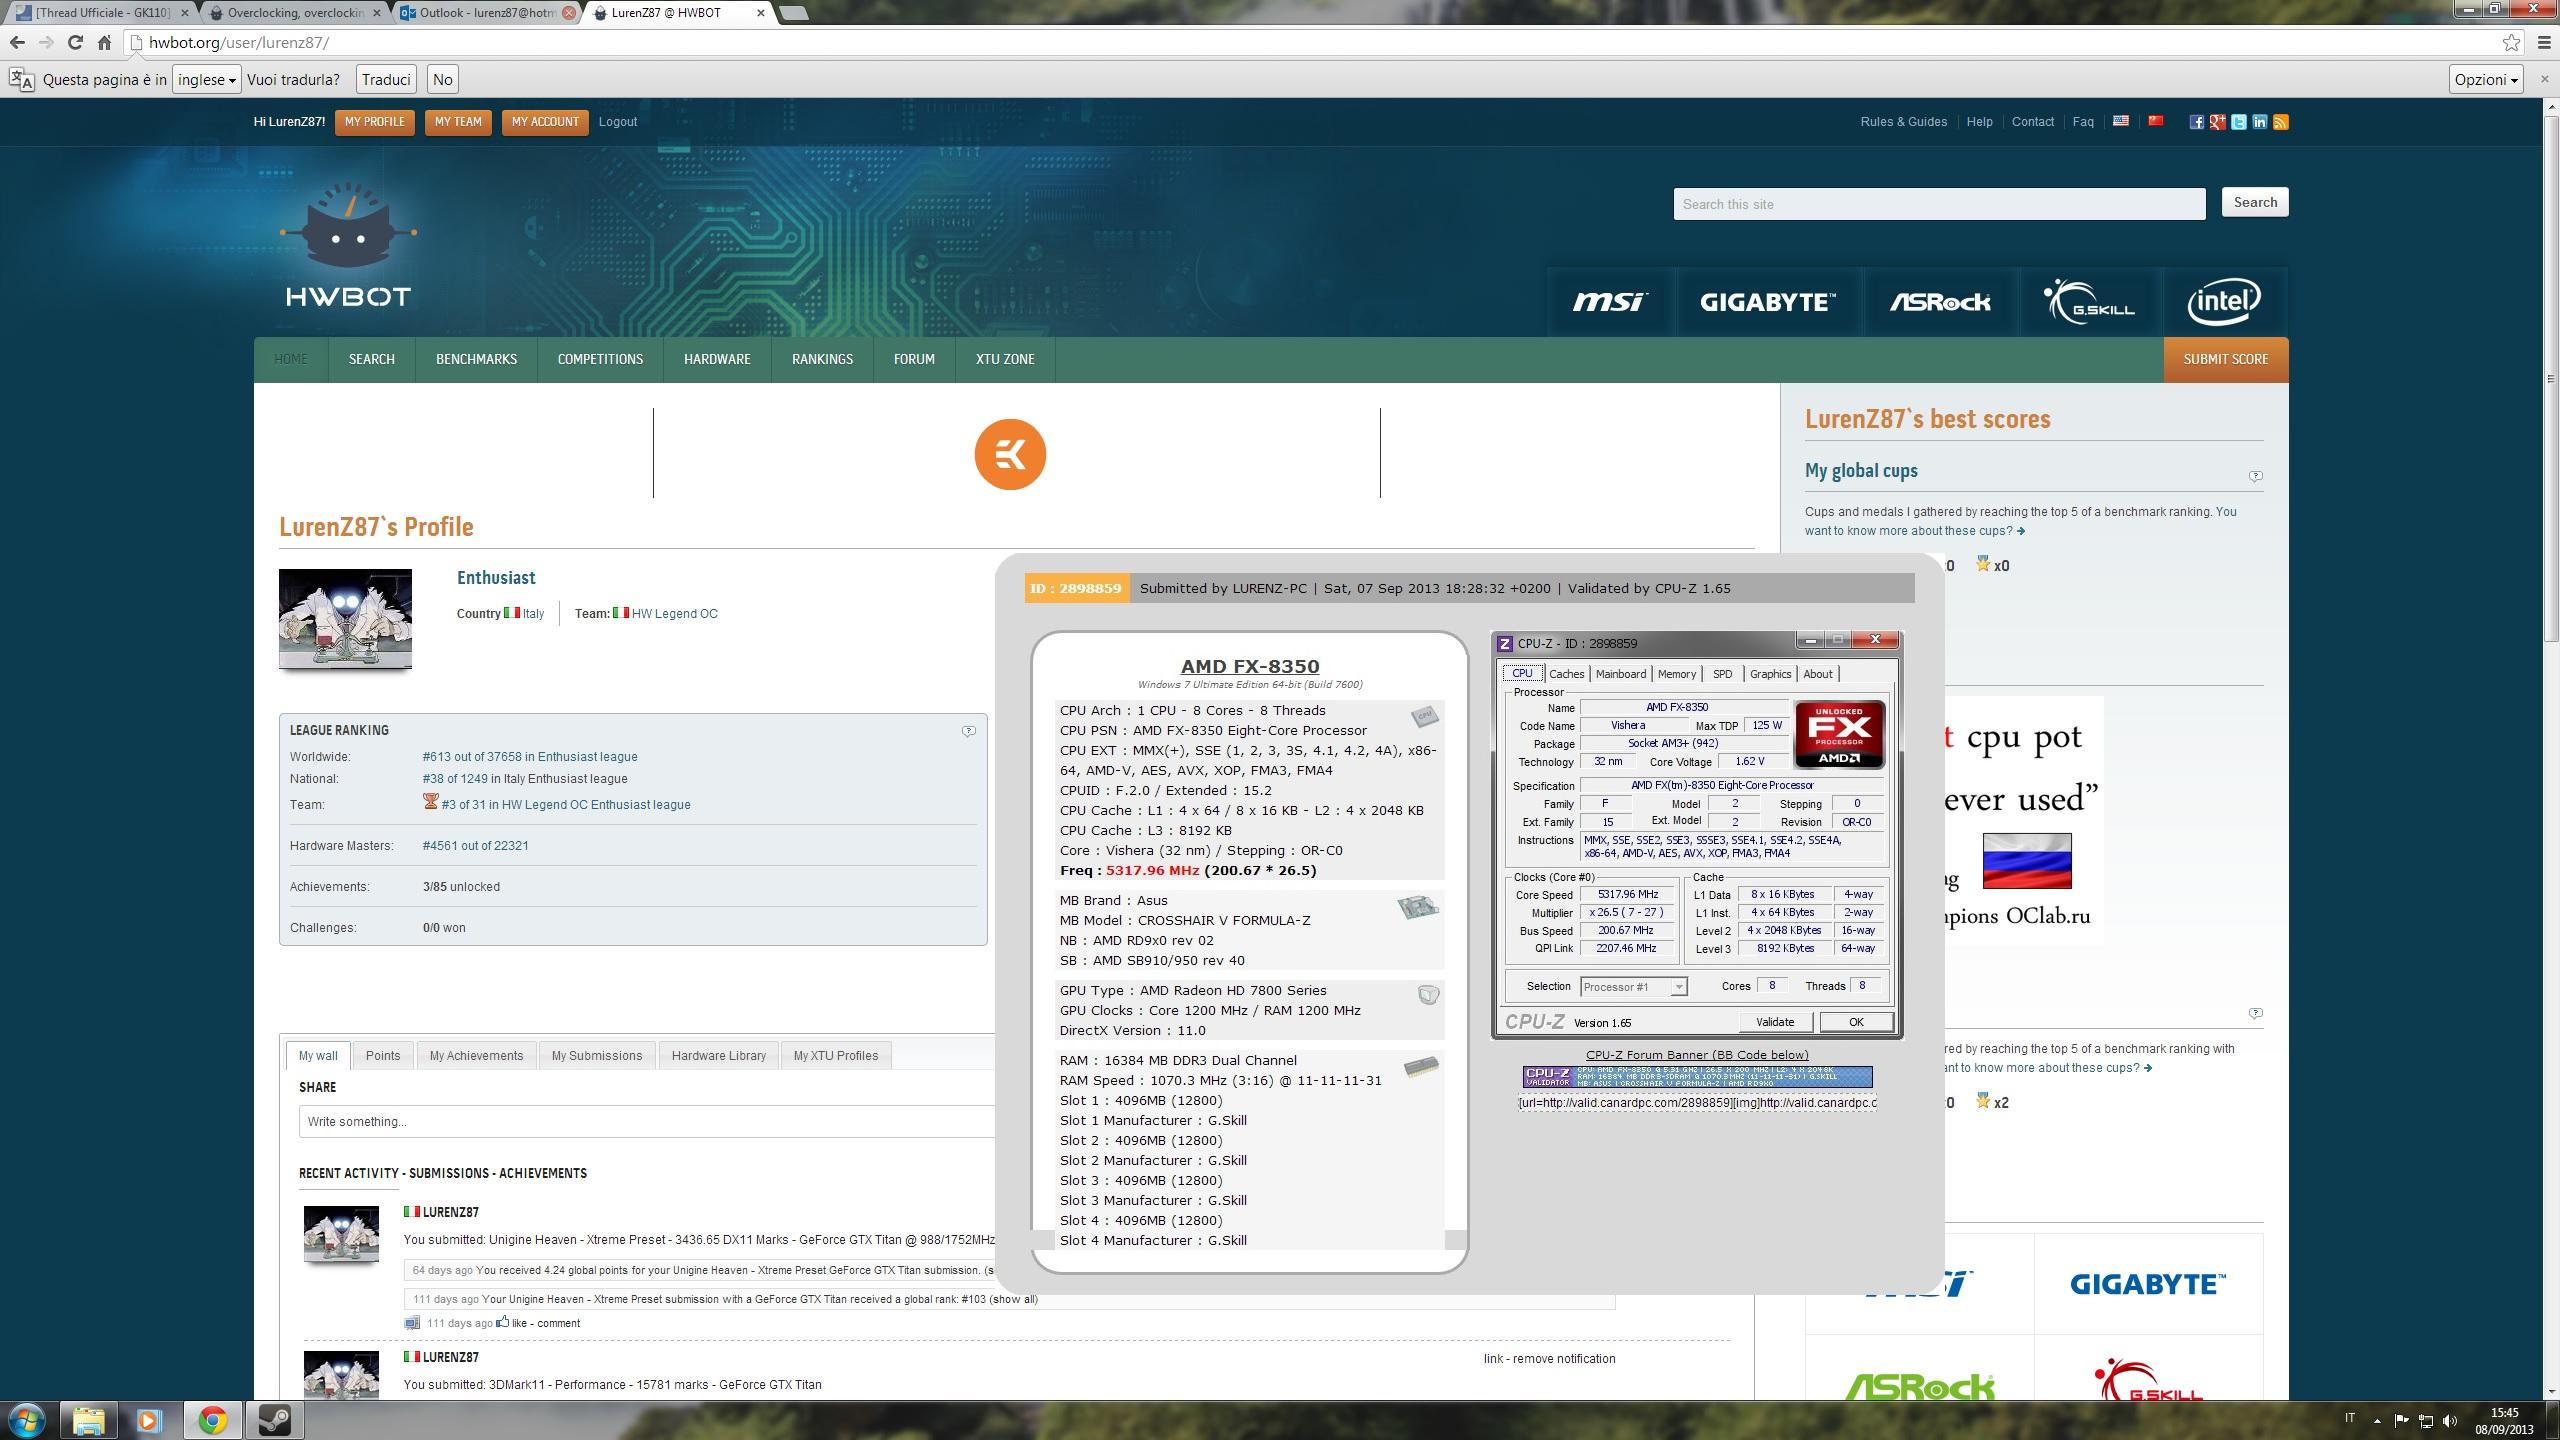Show hidden system tray icons
Screen dimensions: 2560x1440
2377,1421
